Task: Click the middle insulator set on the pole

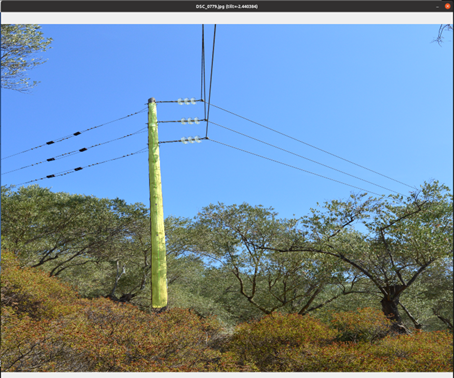Action: (x=190, y=121)
